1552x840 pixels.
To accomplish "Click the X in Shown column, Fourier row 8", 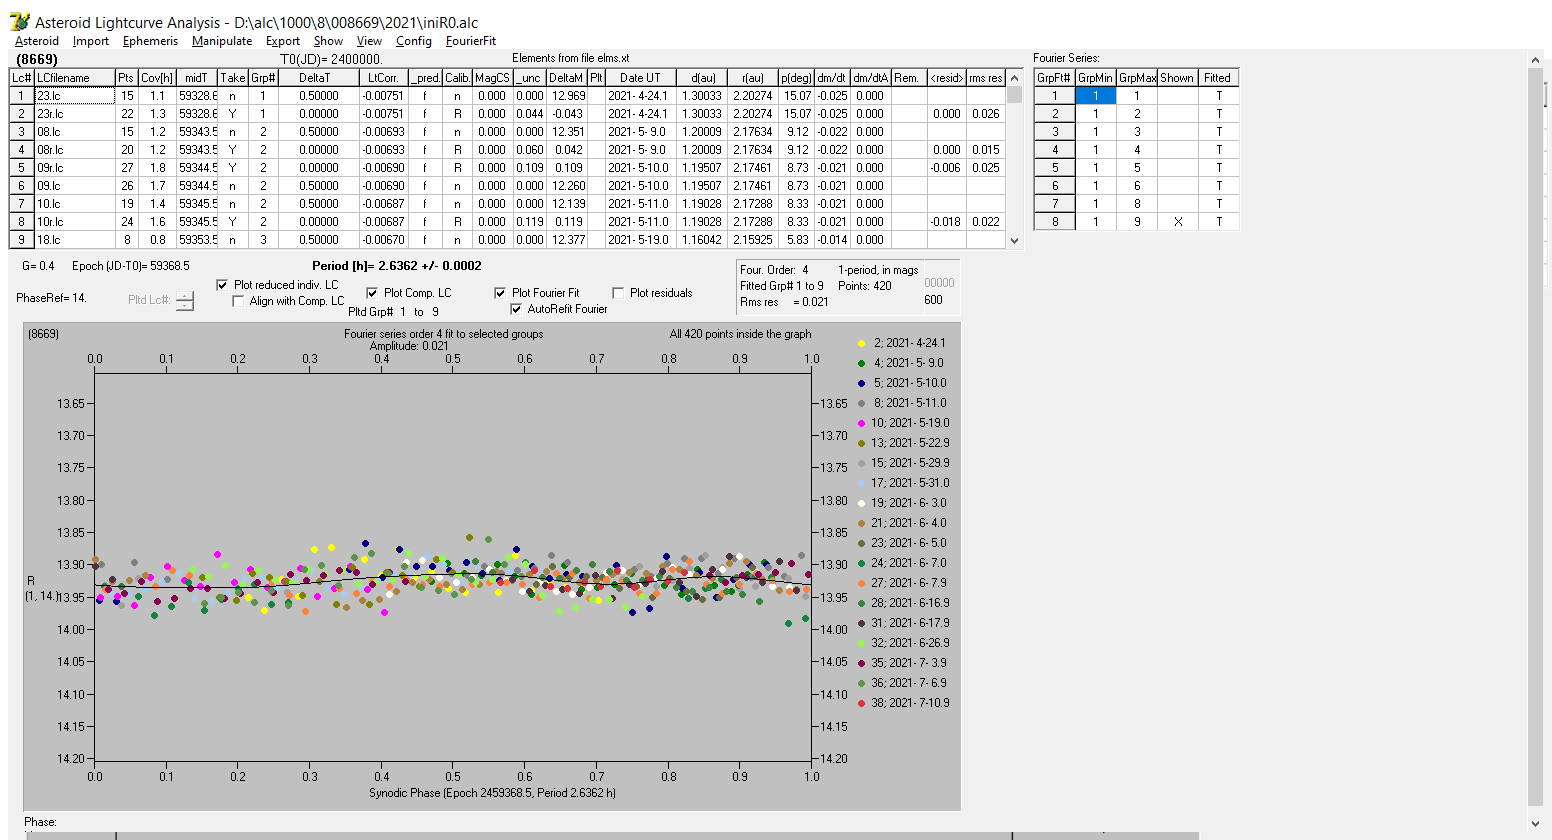I will [x=1177, y=222].
